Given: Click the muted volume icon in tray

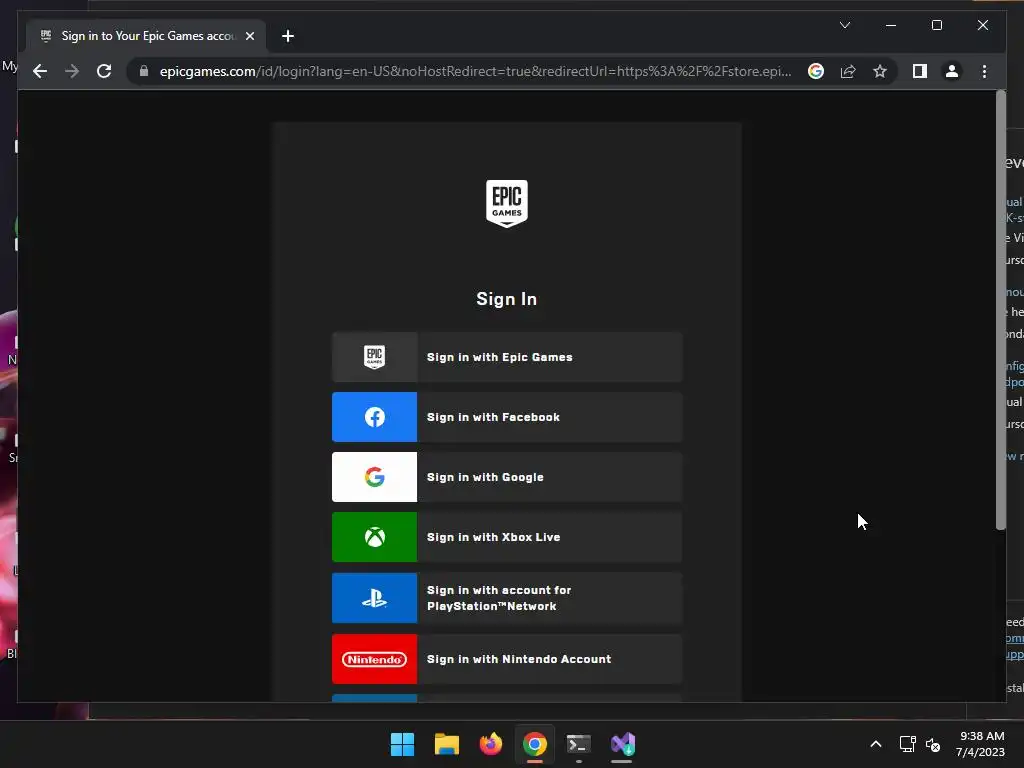Looking at the screenshot, I should 933,744.
